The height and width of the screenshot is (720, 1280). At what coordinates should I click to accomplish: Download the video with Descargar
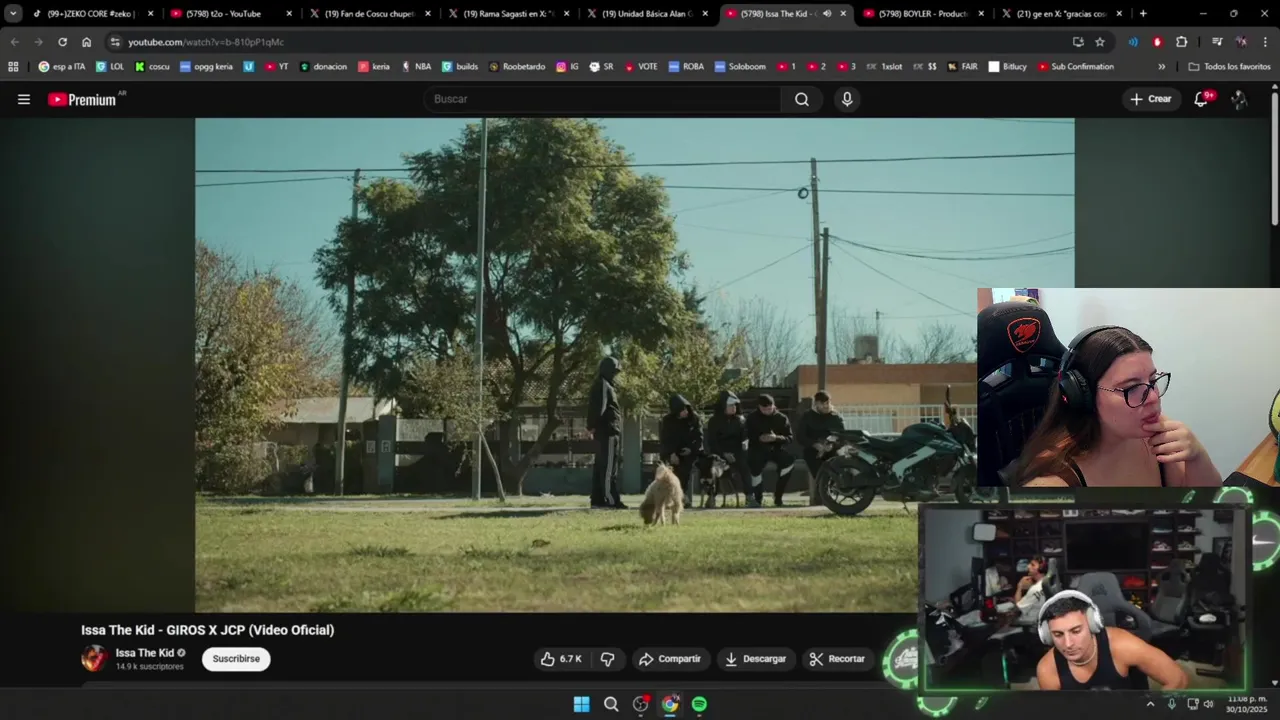tap(755, 659)
